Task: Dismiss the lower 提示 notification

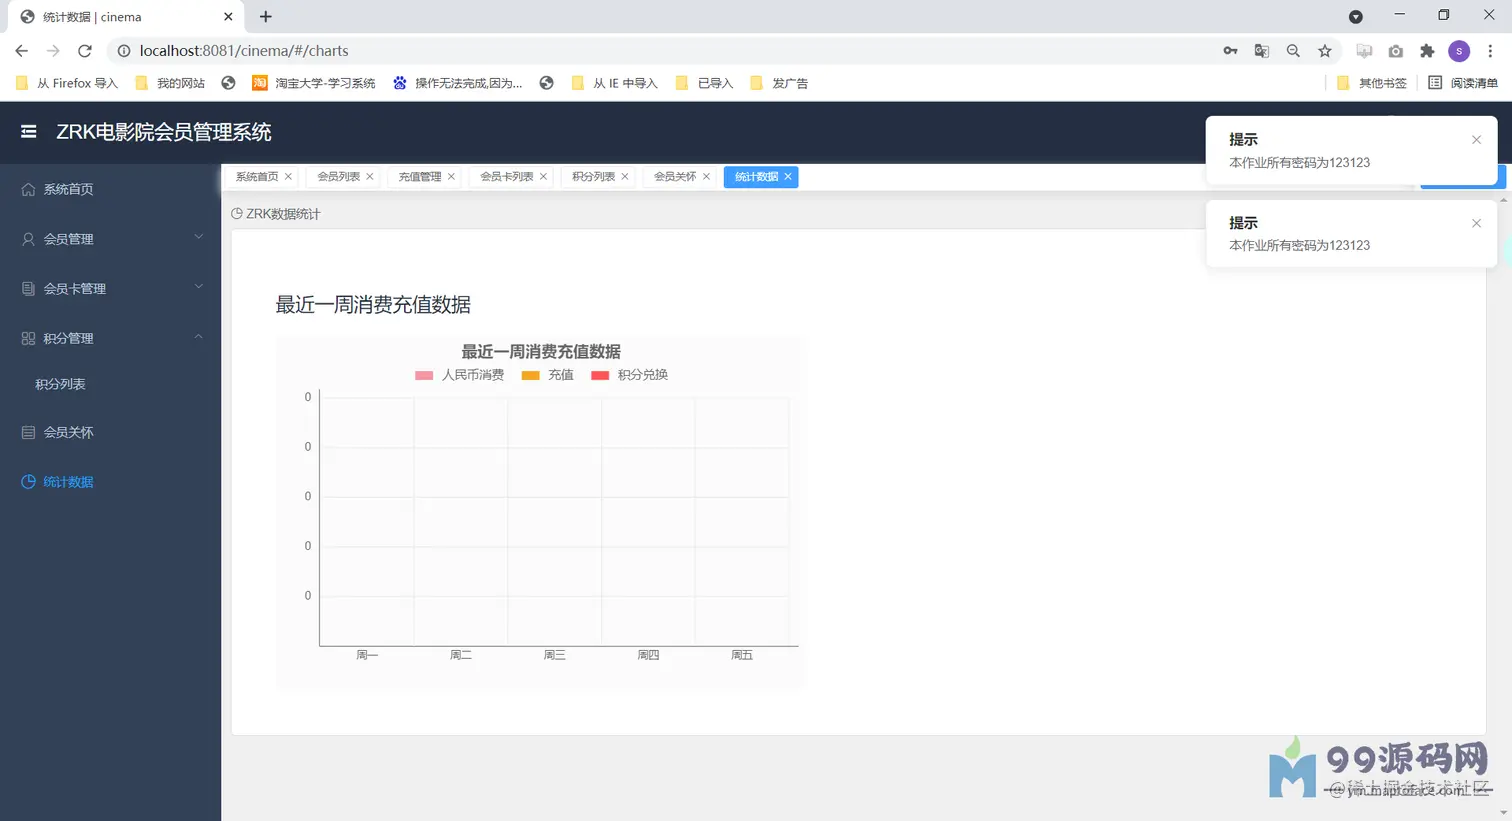Action: pos(1476,223)
